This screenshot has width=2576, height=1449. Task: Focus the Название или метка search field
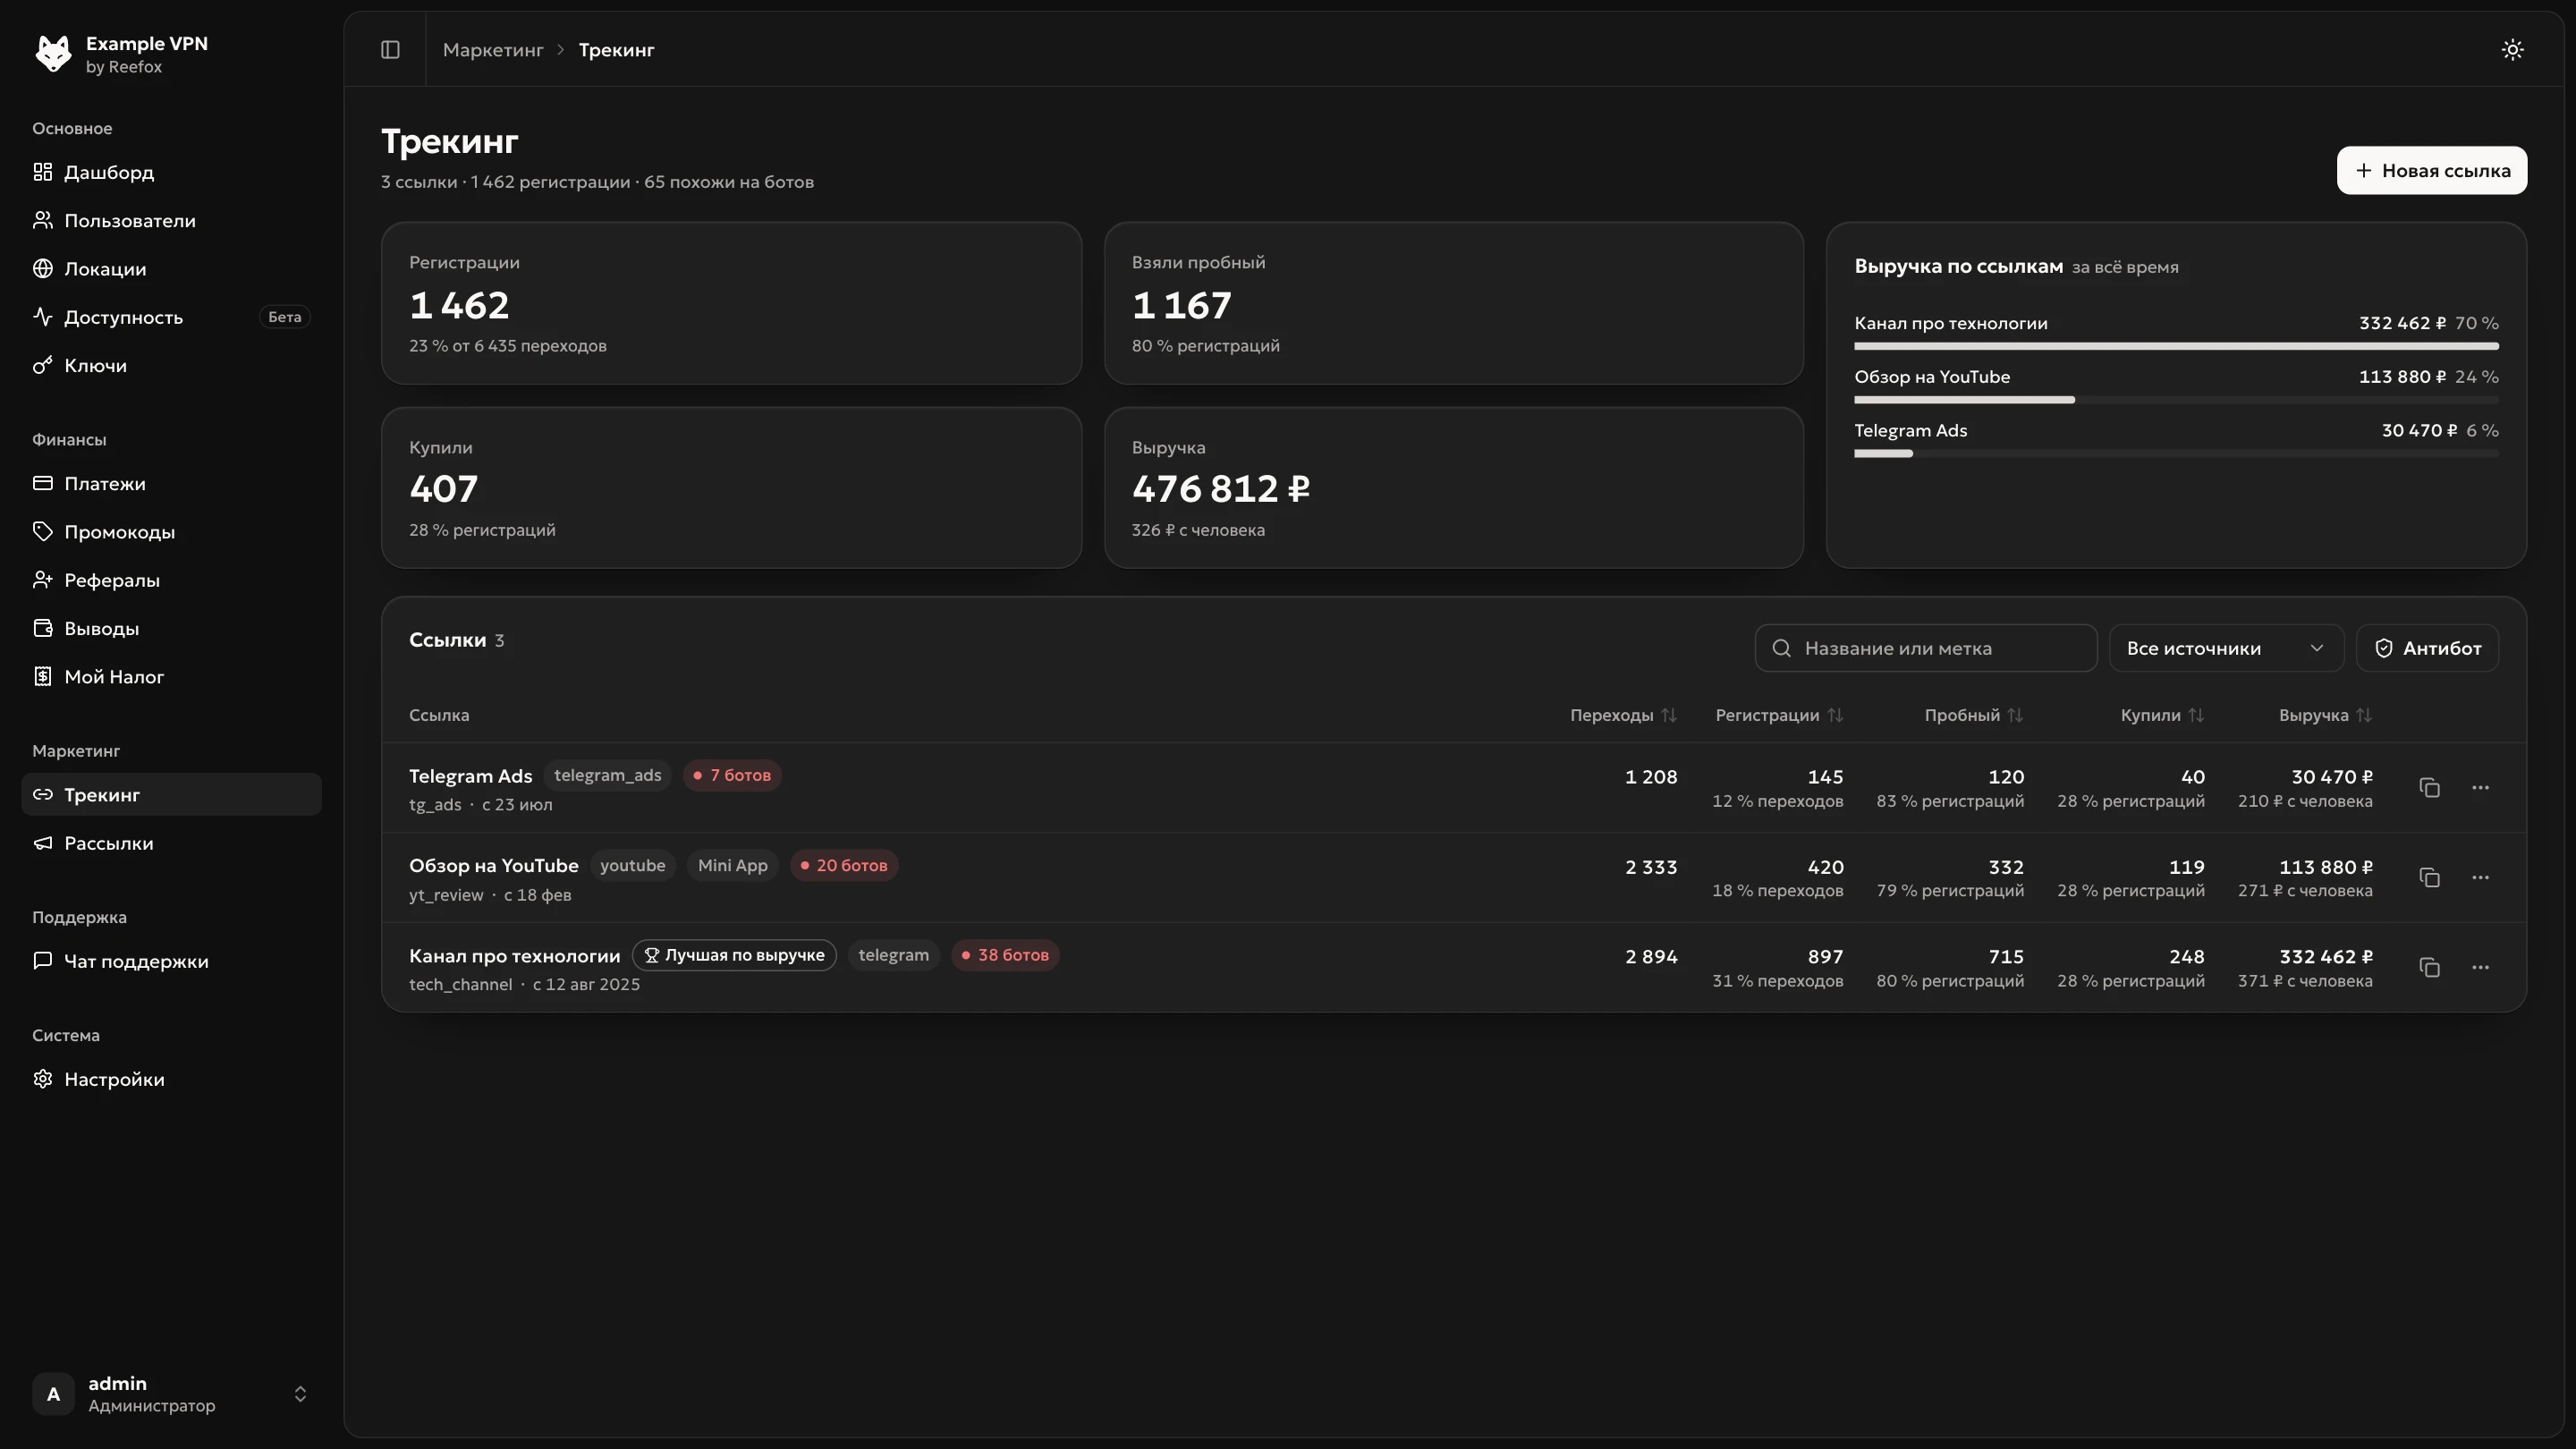pos(1925,648)
